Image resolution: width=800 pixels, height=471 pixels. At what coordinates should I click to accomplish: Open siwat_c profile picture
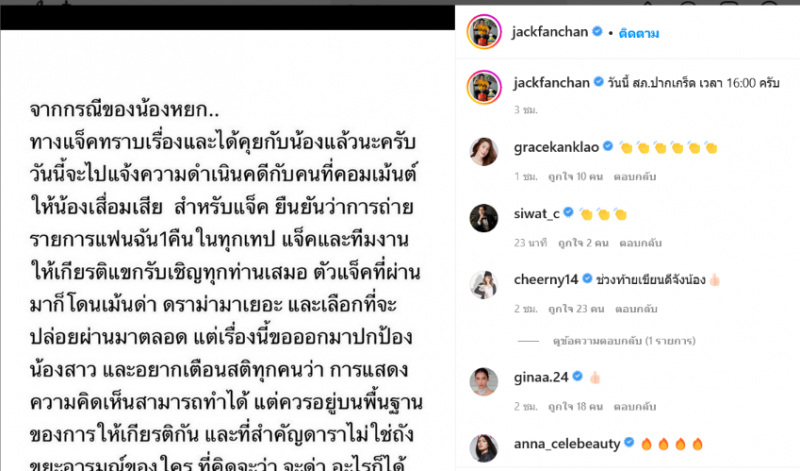484,218
